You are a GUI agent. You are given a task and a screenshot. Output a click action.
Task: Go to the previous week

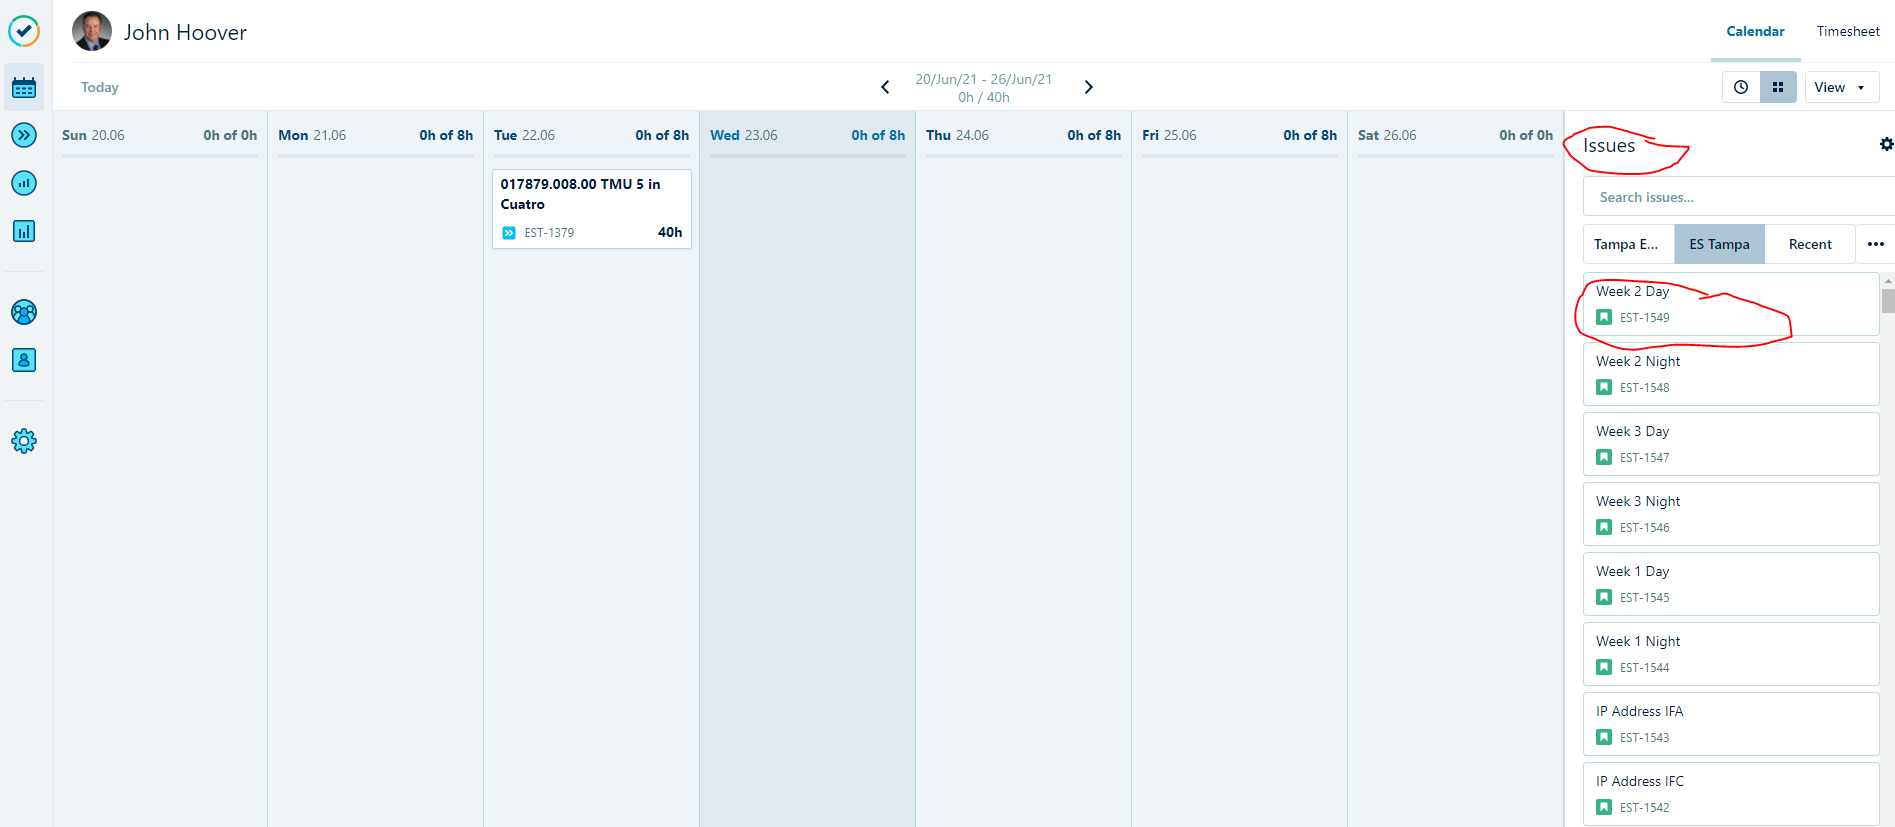[885, 87]
